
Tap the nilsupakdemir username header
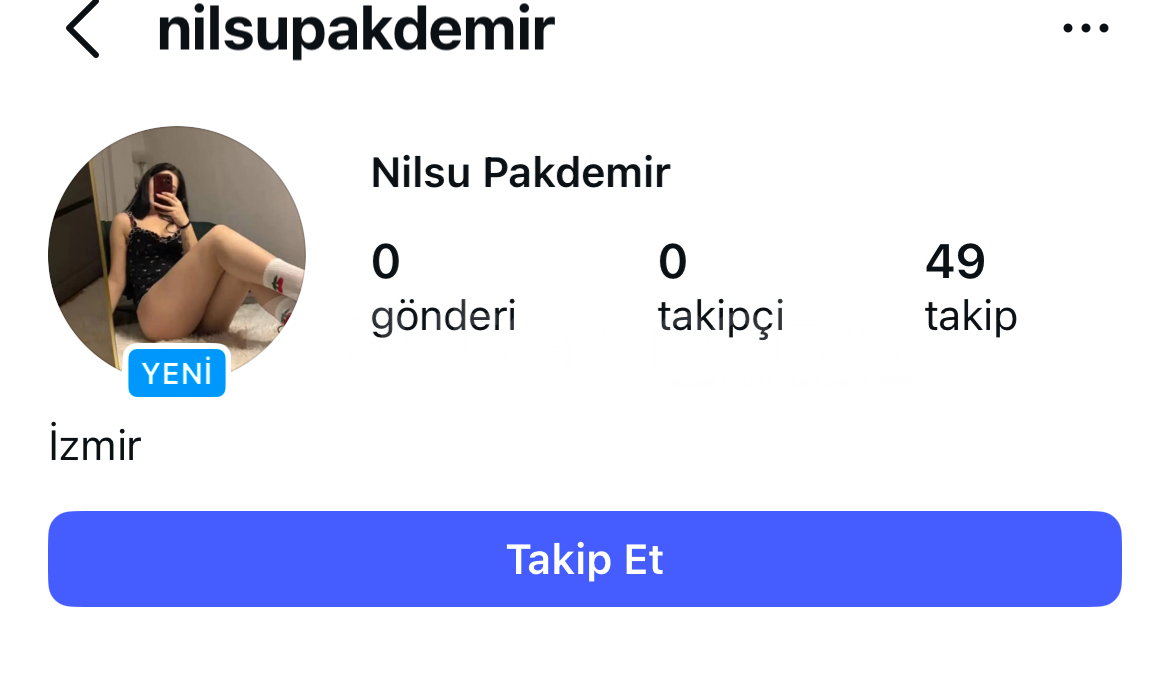click(x=356, y=30)
